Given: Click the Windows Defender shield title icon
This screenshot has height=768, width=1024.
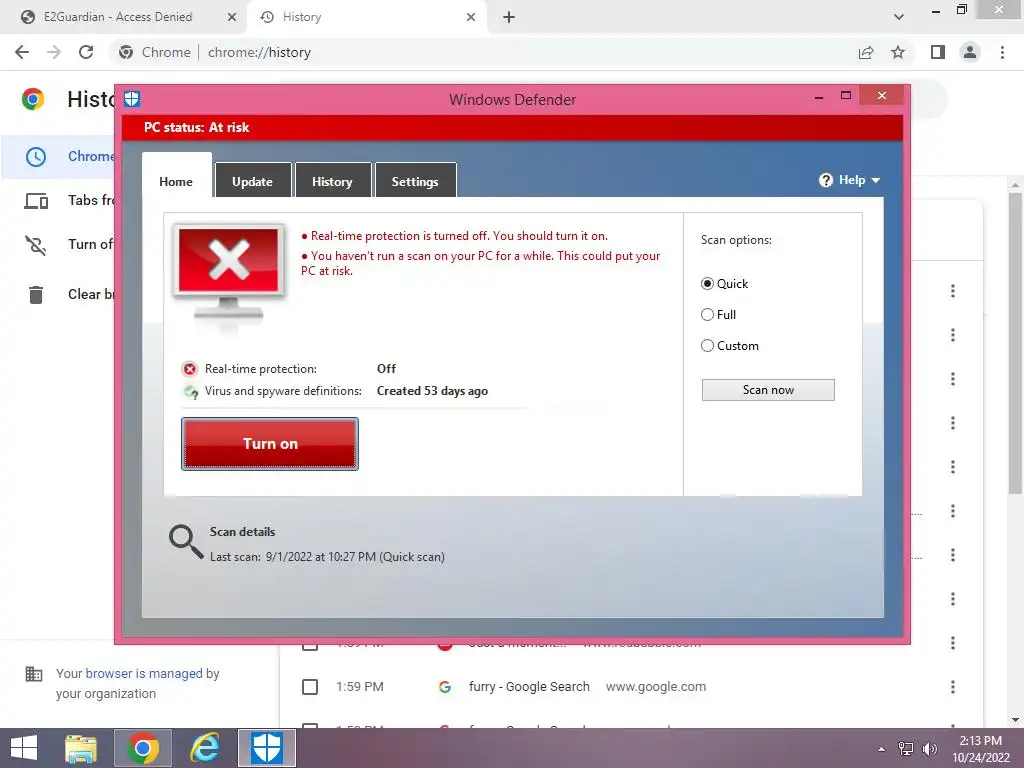Looking at the screenshot, I should [x=132, y=99].
